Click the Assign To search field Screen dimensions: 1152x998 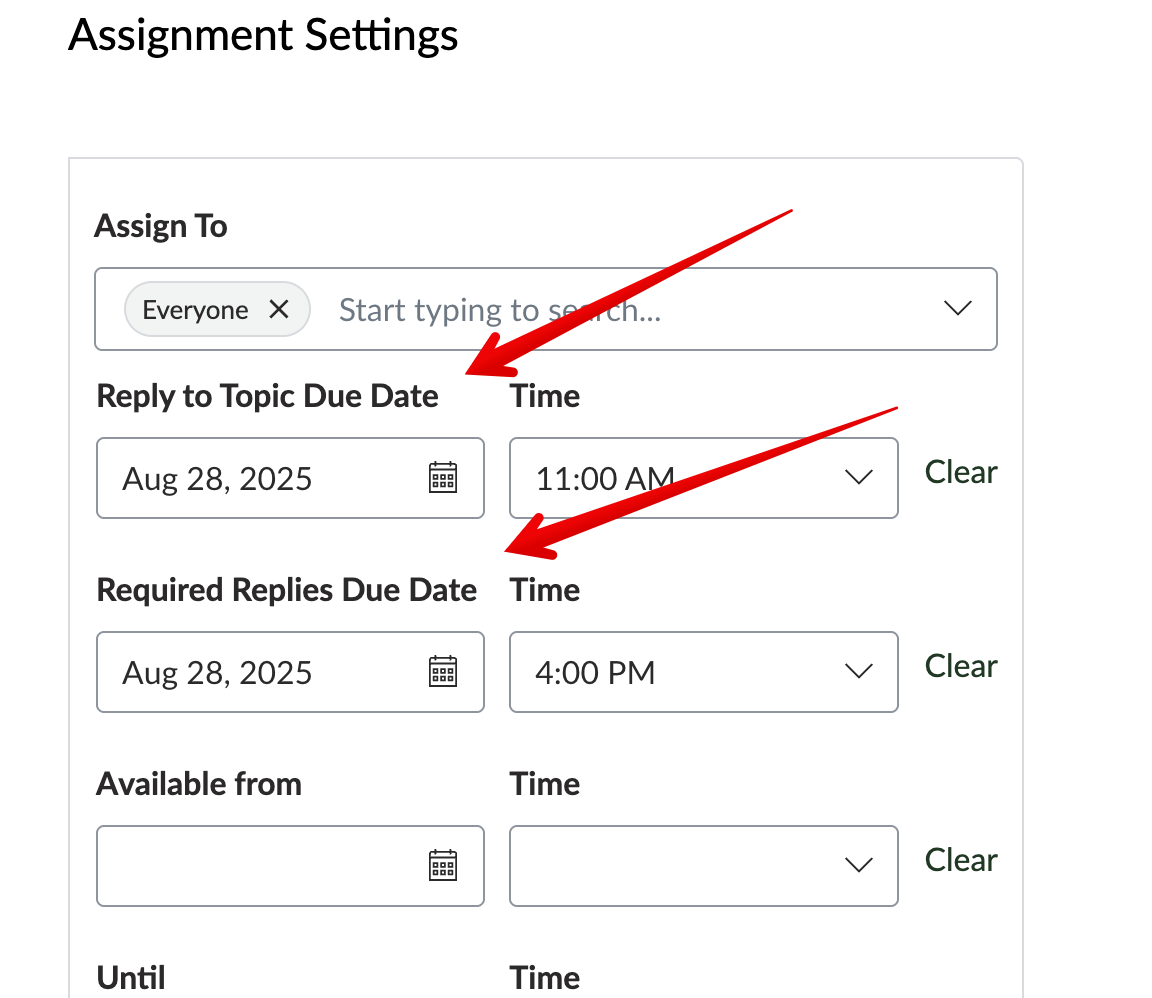click(600, 310)
